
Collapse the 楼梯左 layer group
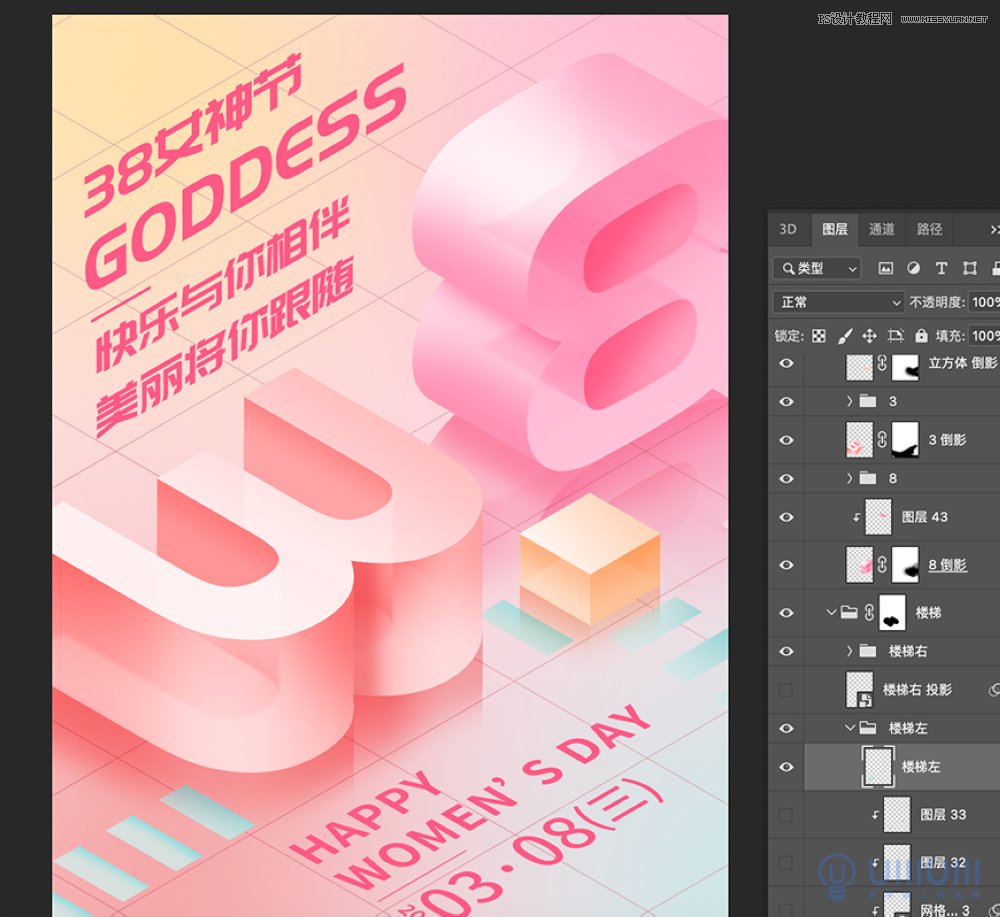[850, 728]
